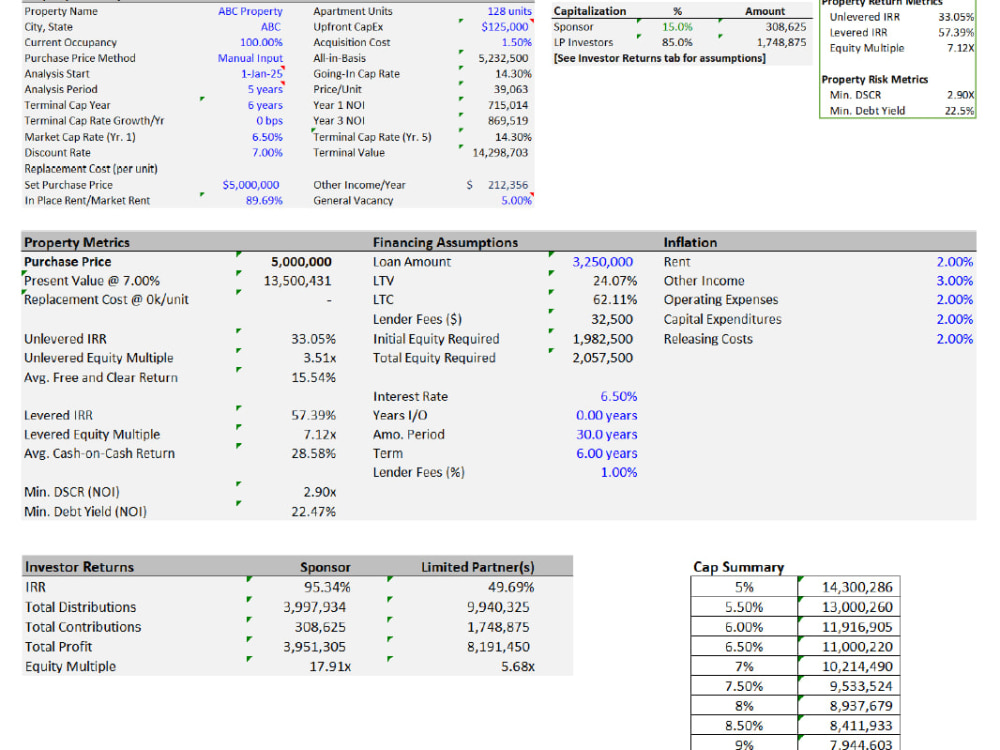Select the Cap Summary 6.50% value 11,000,220
This screenshot has width=1000, height=750.
pos(857,647)
